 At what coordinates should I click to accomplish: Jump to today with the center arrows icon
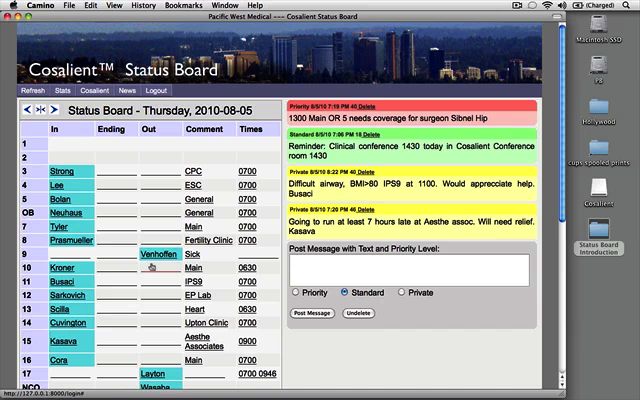click(40, 109)
